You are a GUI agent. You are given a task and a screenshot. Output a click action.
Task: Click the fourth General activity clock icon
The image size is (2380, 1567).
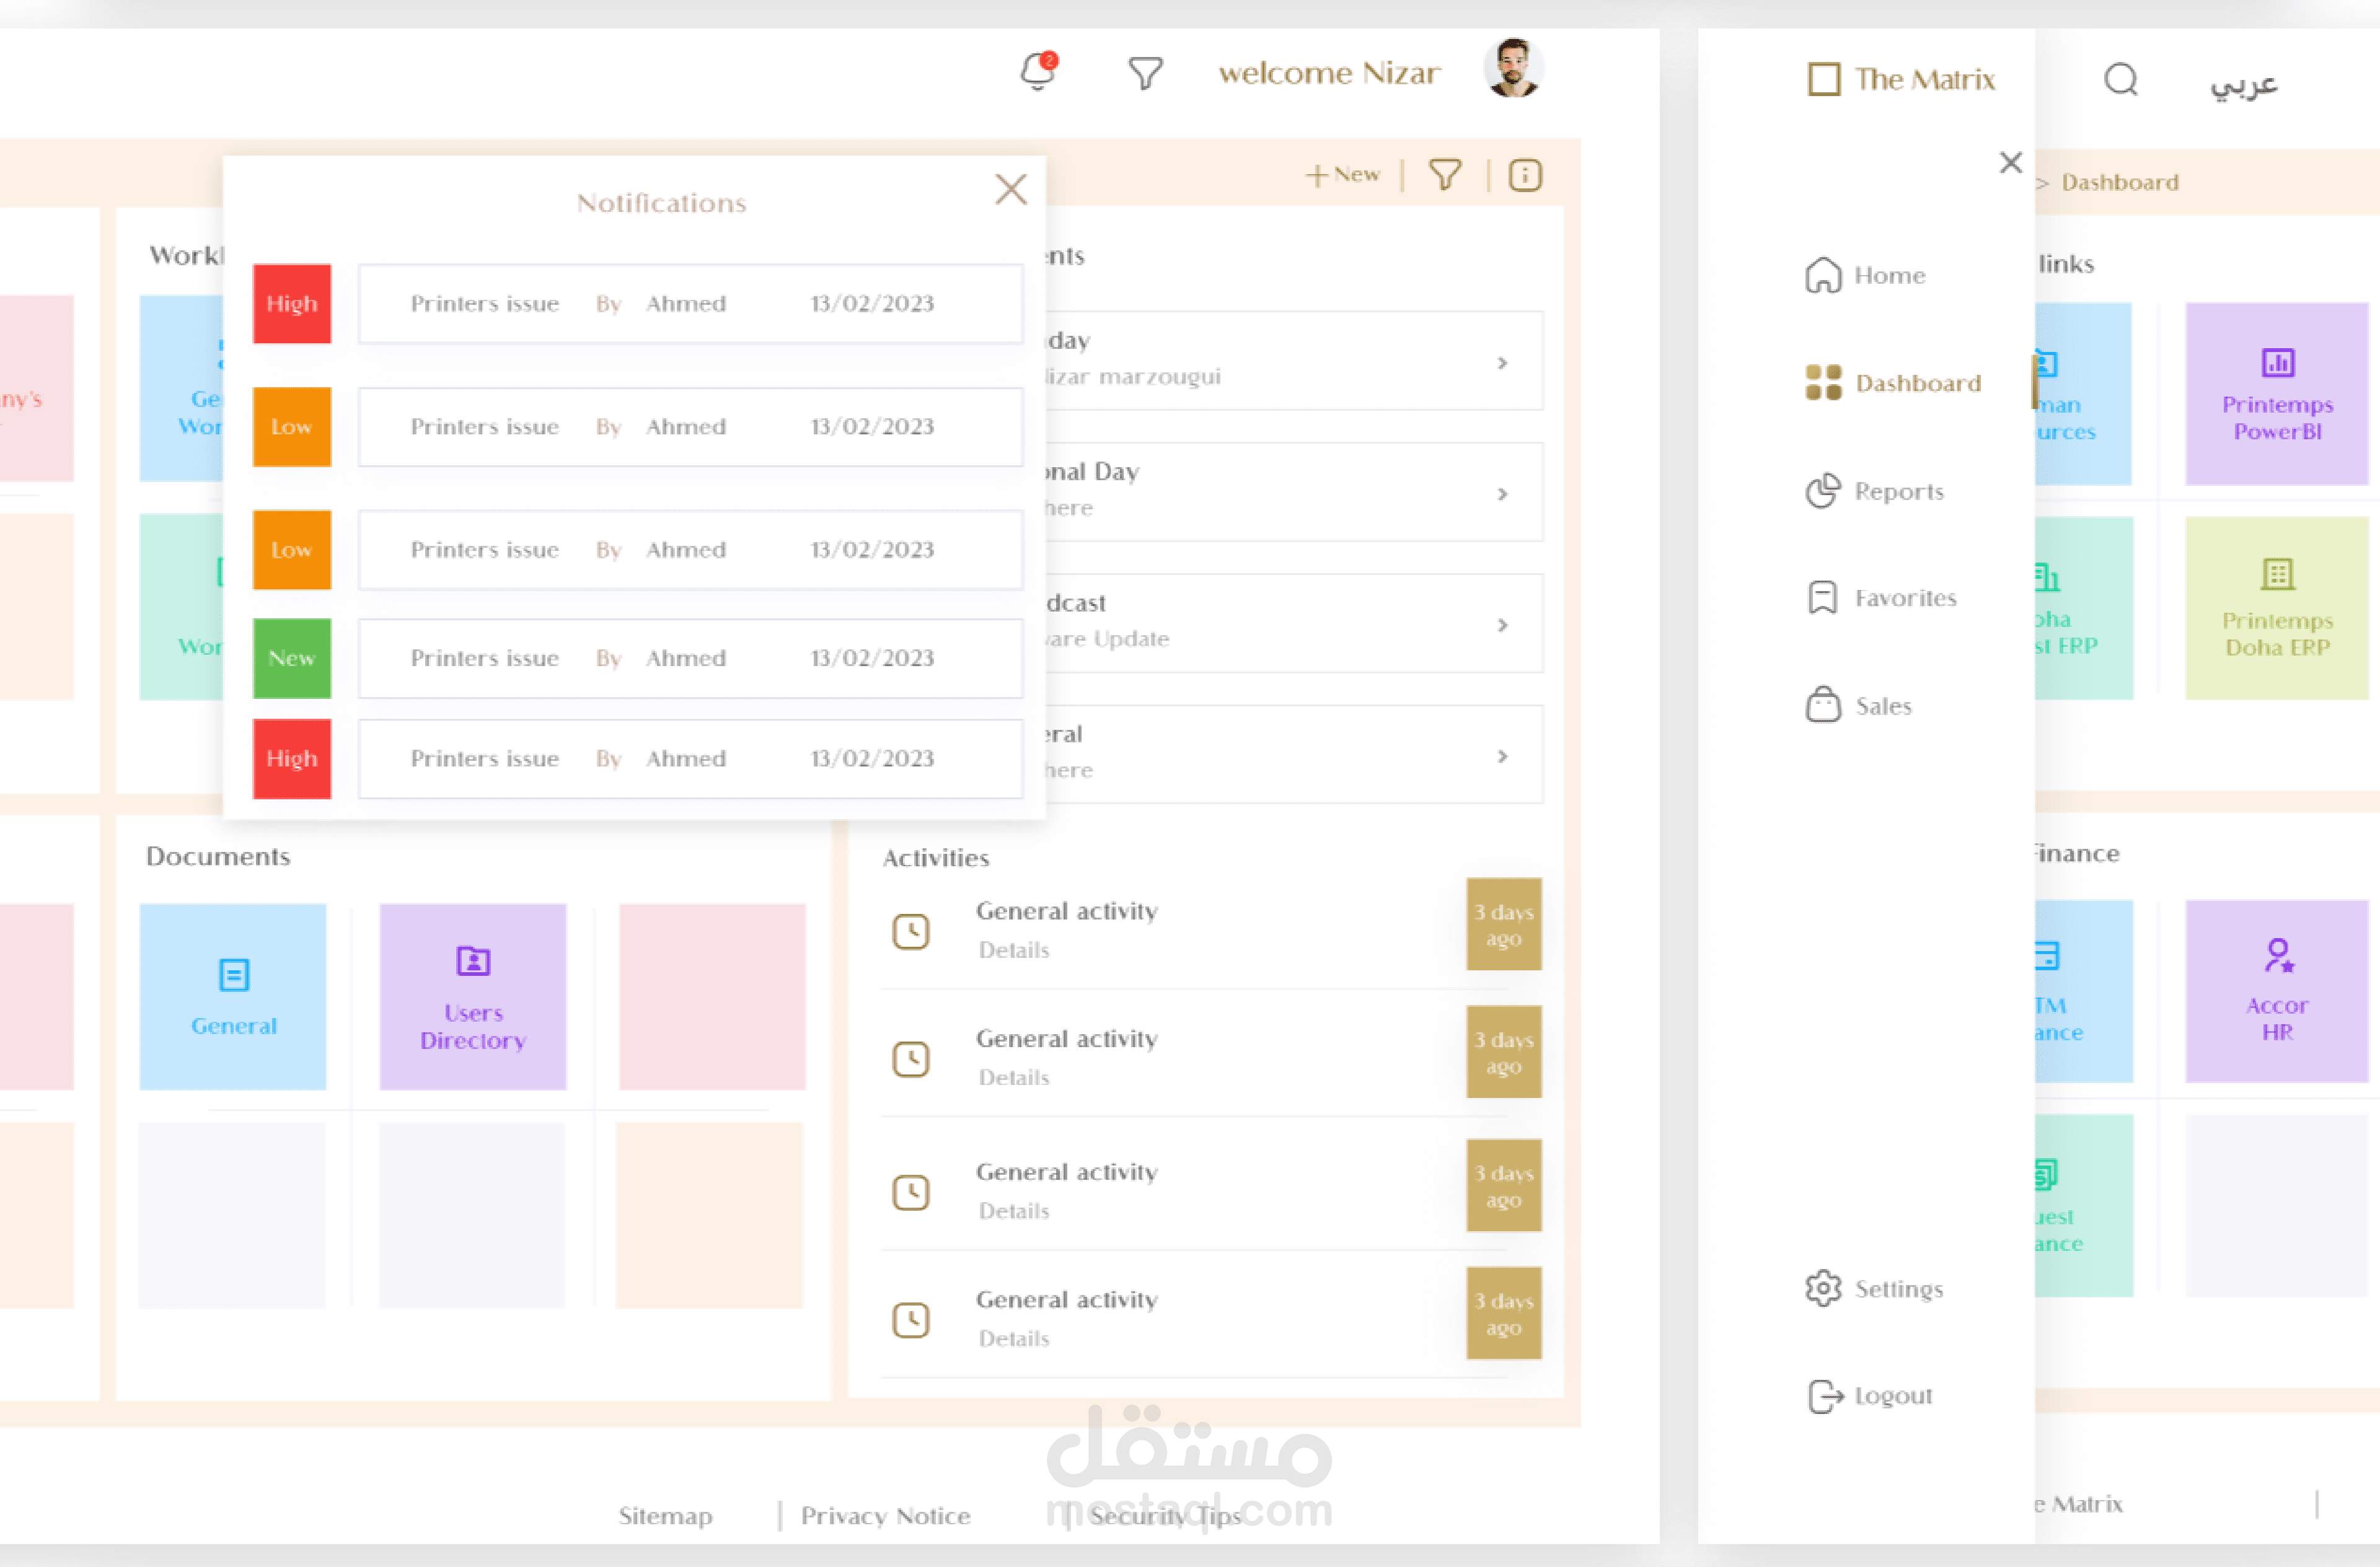pos(911,1320)
